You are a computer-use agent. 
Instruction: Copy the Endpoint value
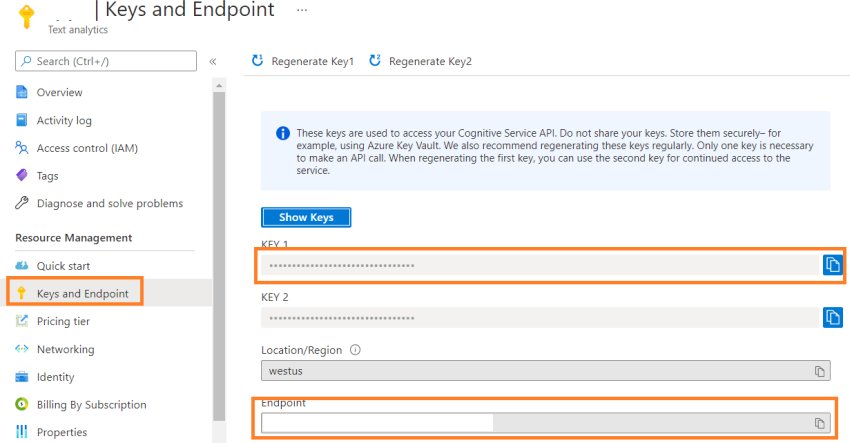tap(820, 423)
